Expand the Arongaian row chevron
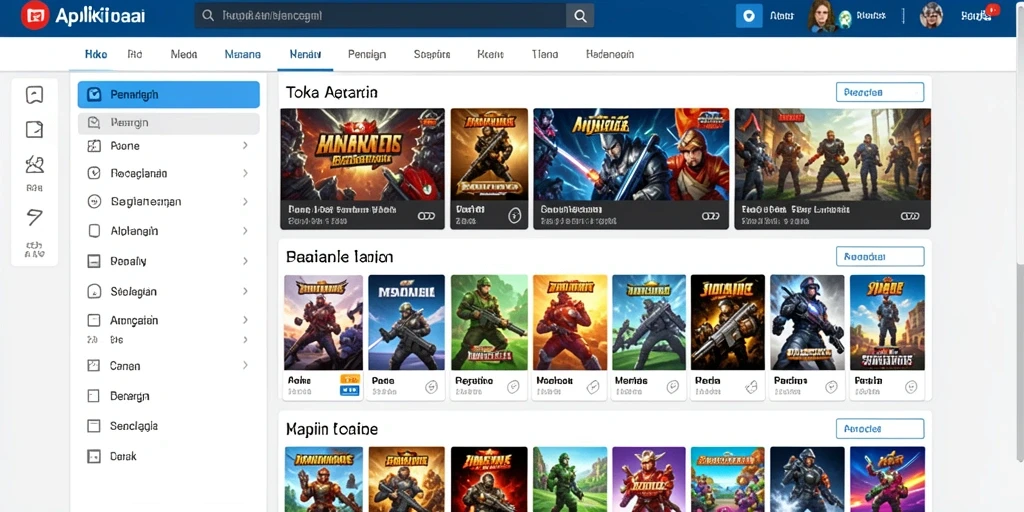 (245, 320)
